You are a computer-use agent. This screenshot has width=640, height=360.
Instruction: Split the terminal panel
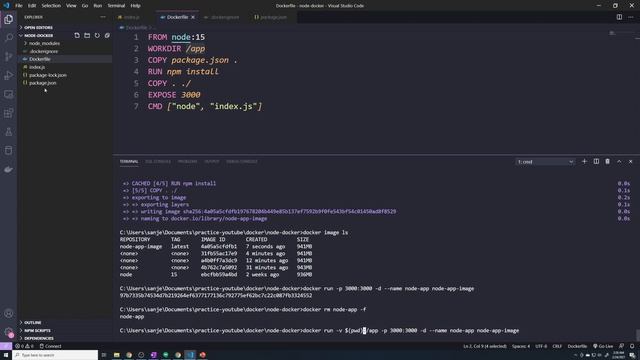pyautogui.click(x=596, y=162)
